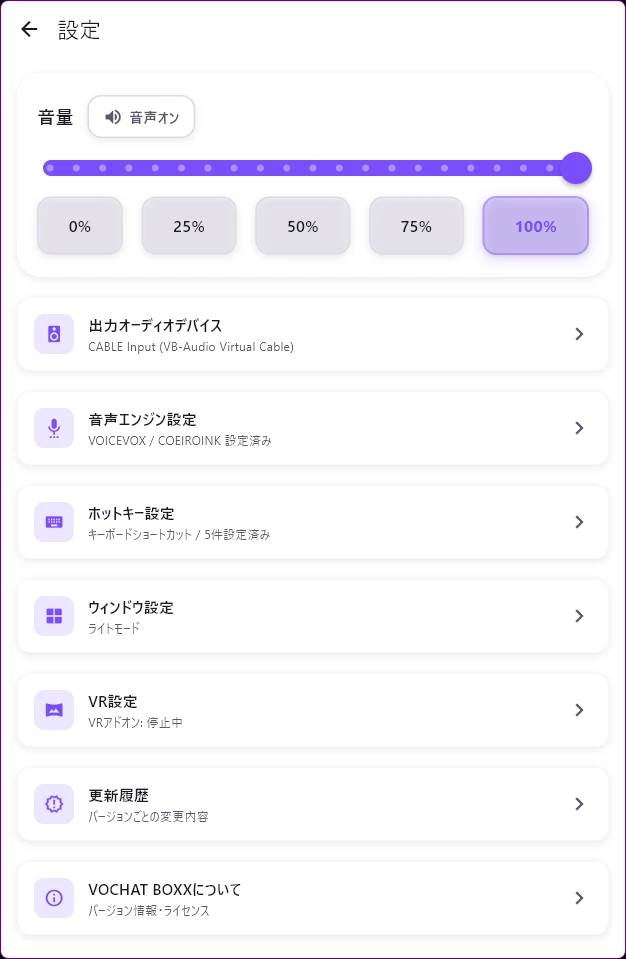
Task: Click the speaker icon for 出力オーディオデバイス
Action: pyautogui.click(x=53, y=333)
